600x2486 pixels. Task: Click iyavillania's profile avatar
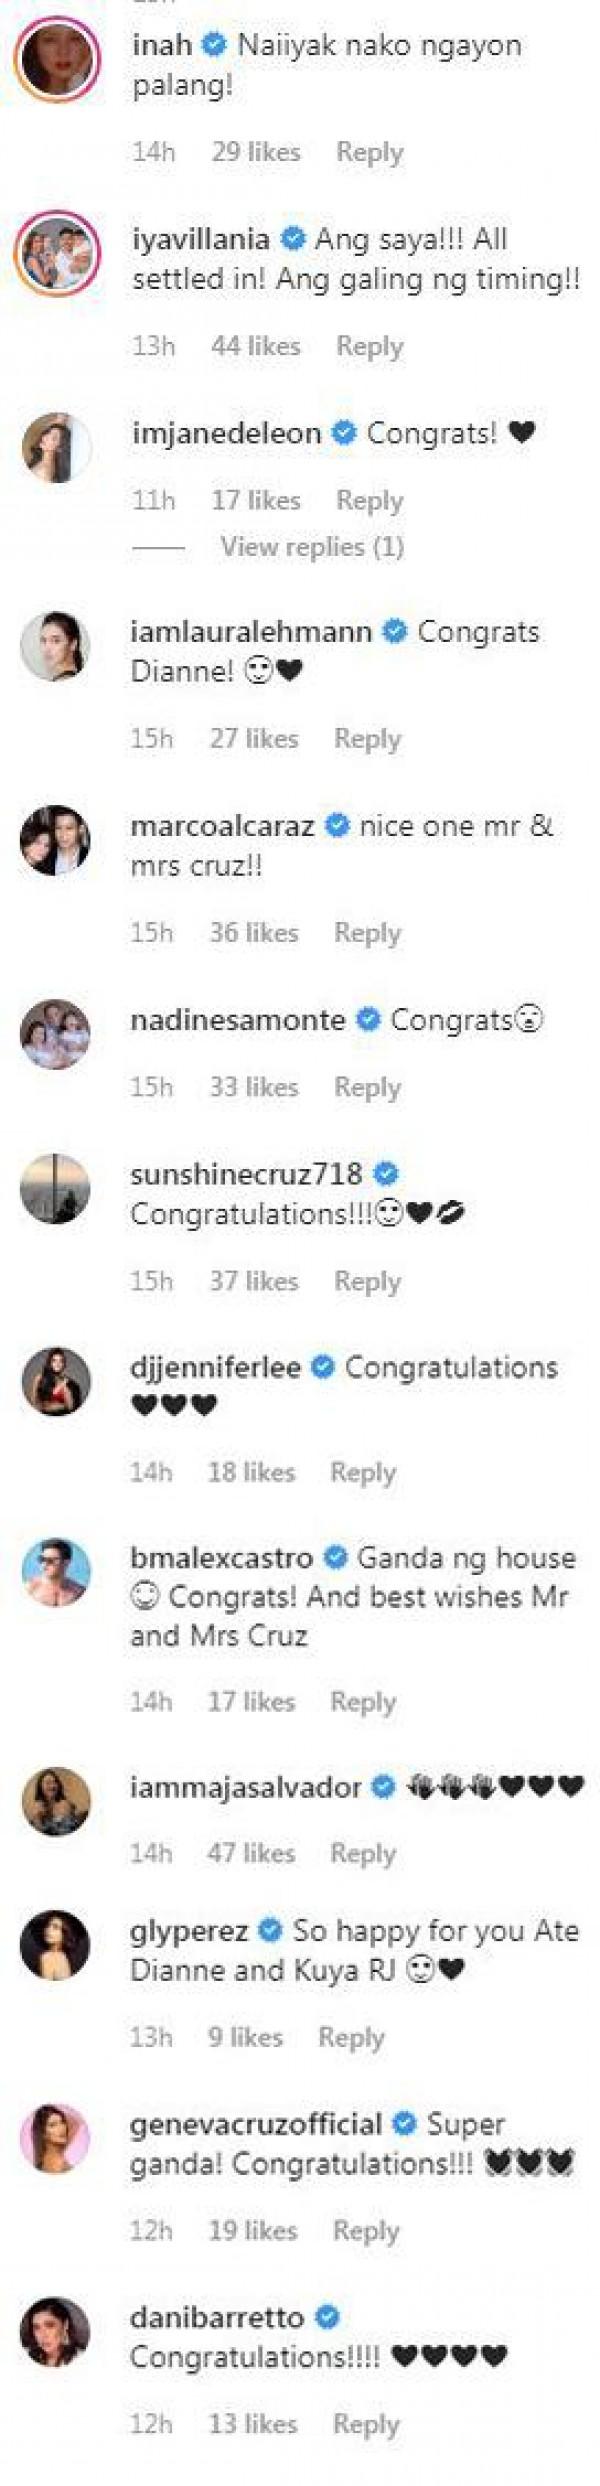click(x=59, y=254)
